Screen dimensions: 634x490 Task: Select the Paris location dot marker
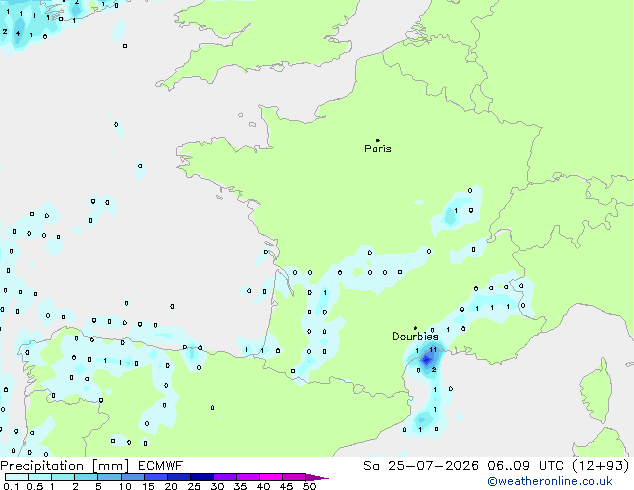[378, 140]
